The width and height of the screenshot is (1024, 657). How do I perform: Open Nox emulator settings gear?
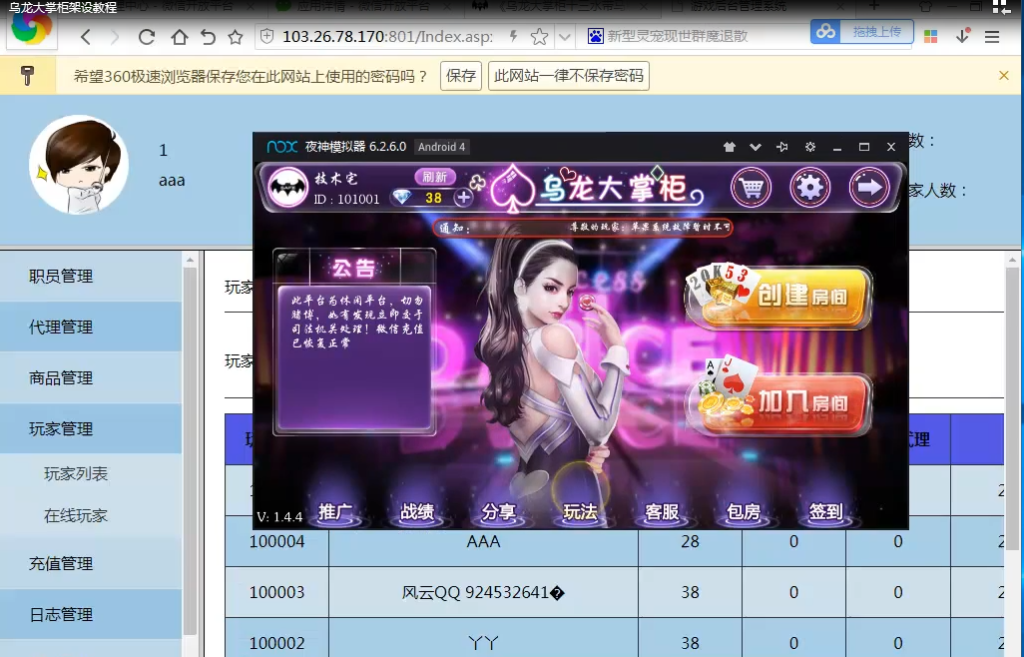[x=809, y=147]
